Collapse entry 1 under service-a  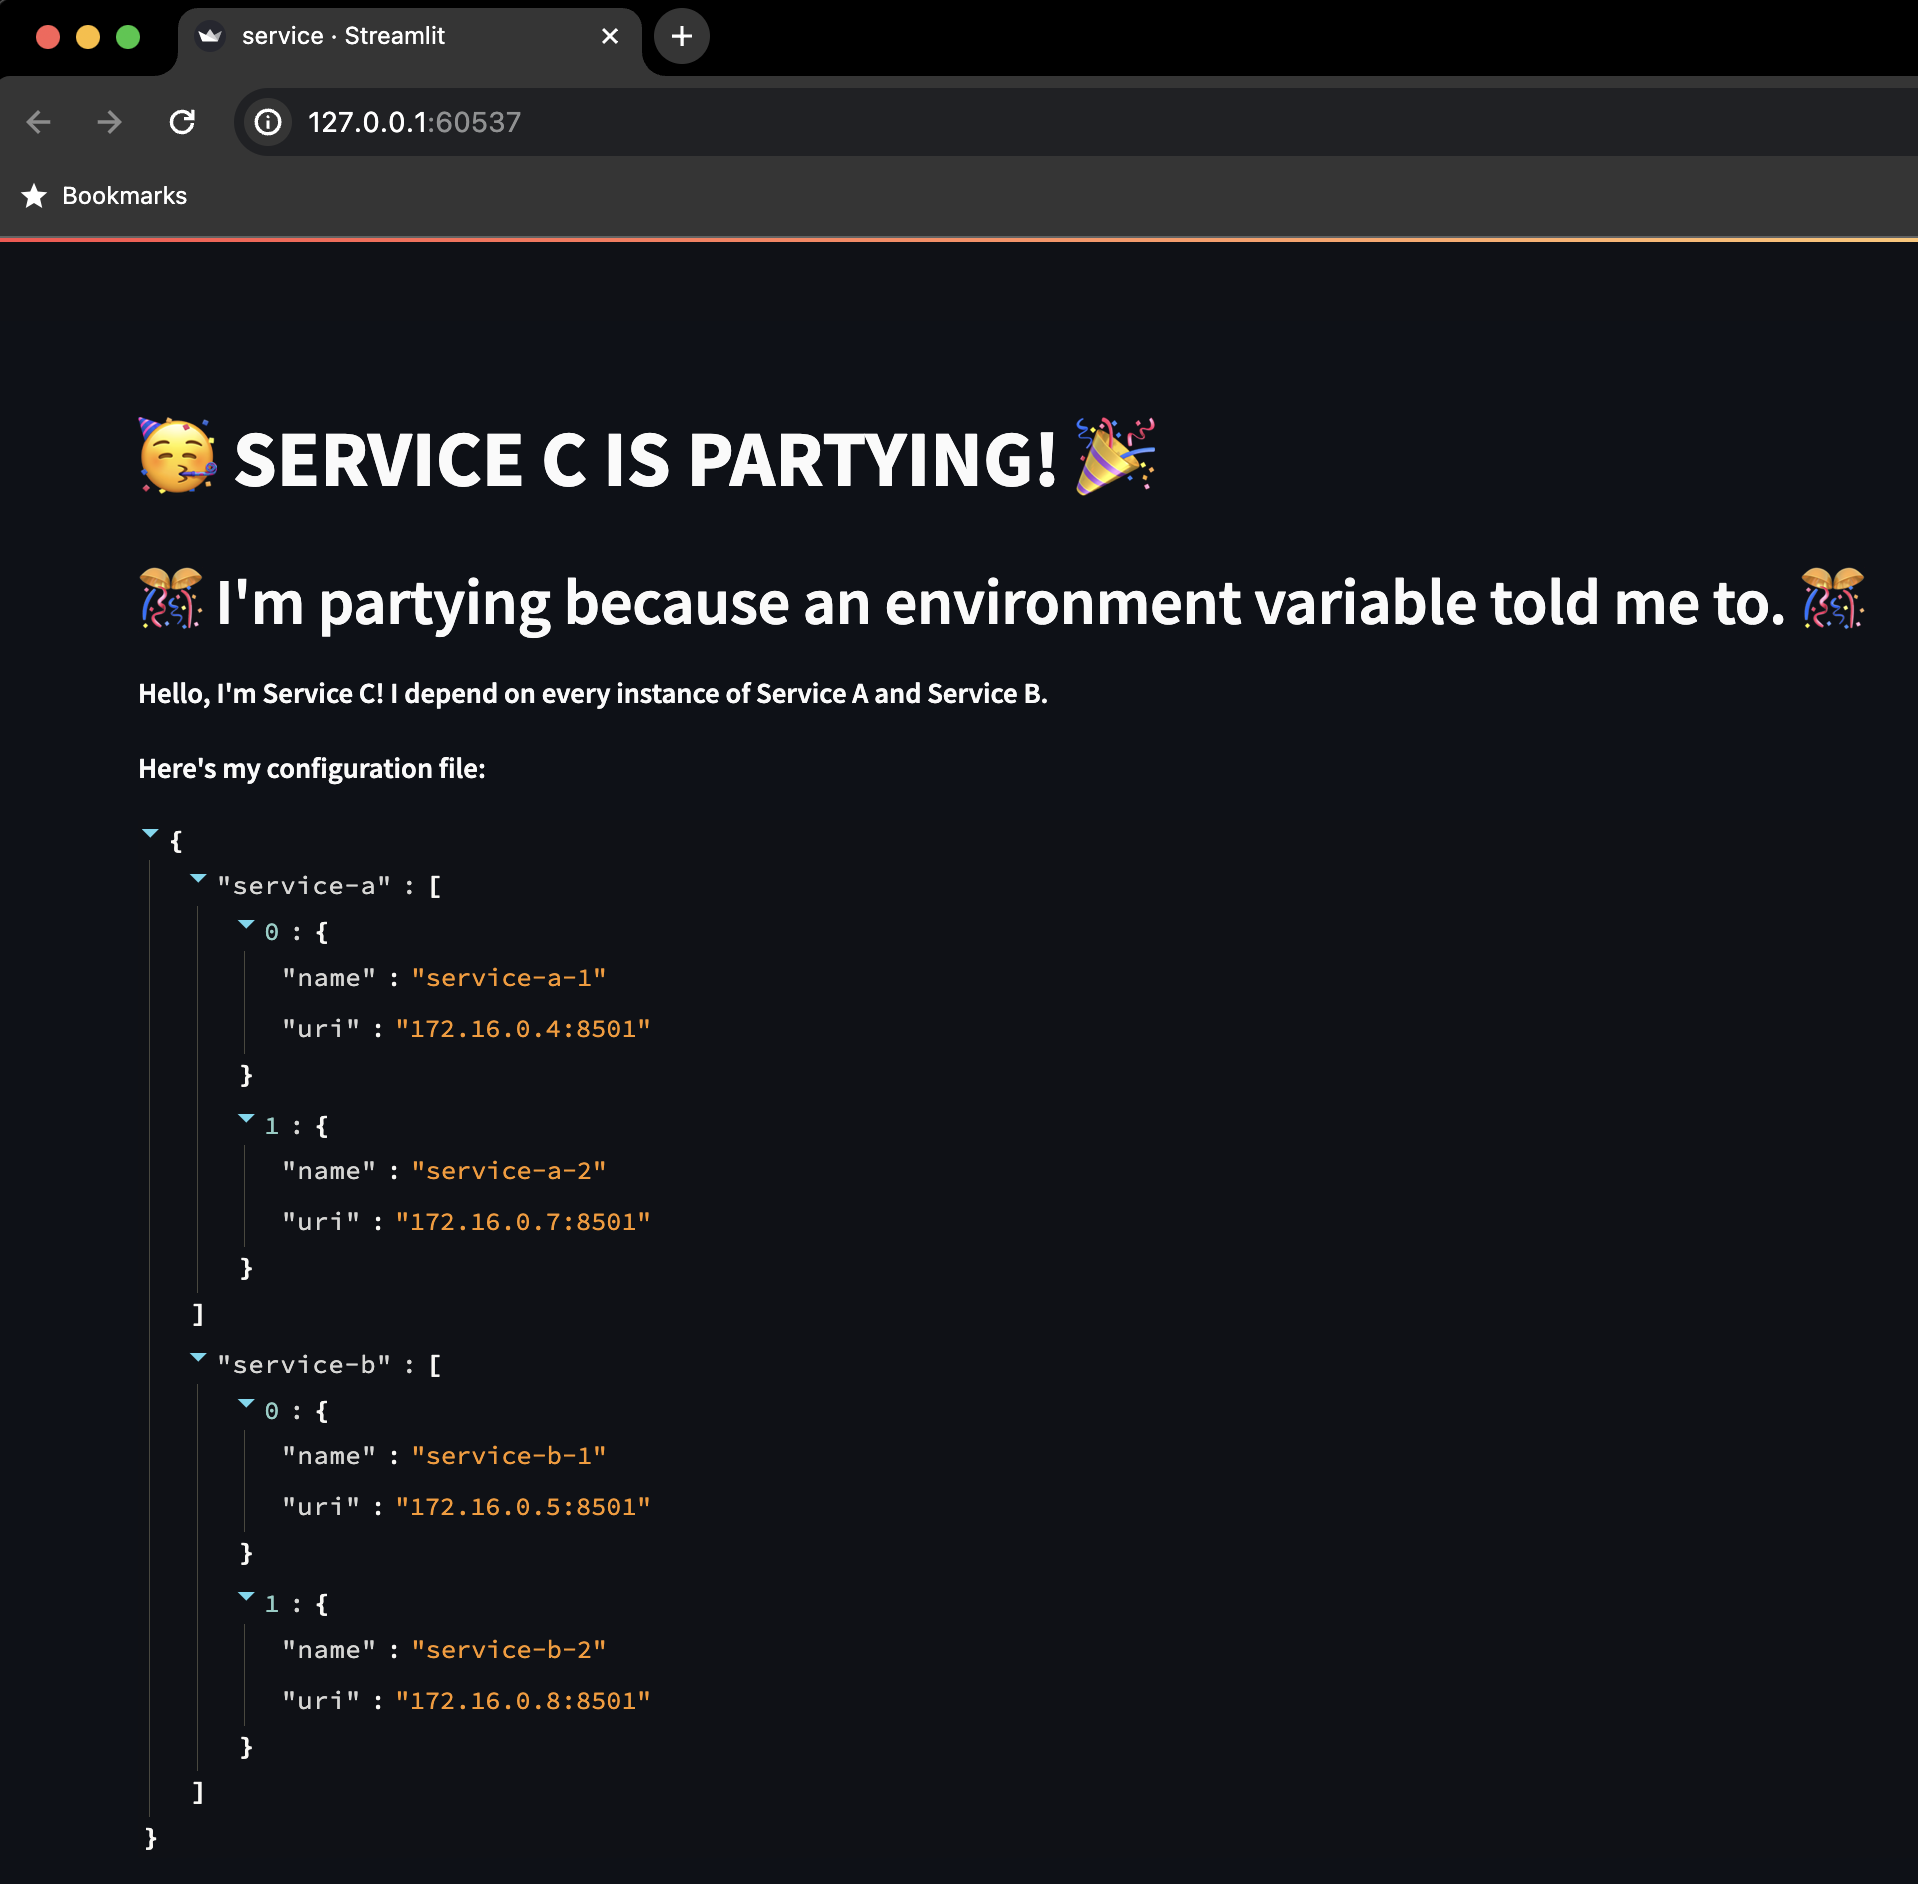tap(246, 1119)
